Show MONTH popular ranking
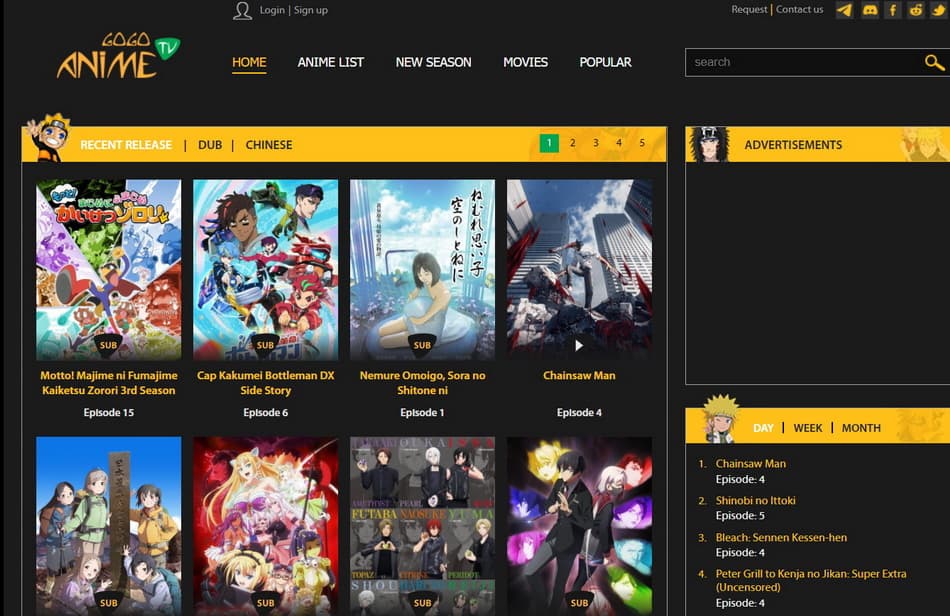The height and width of the screenshot is (616, 950). pyautogui.click(x=861, y=428)
